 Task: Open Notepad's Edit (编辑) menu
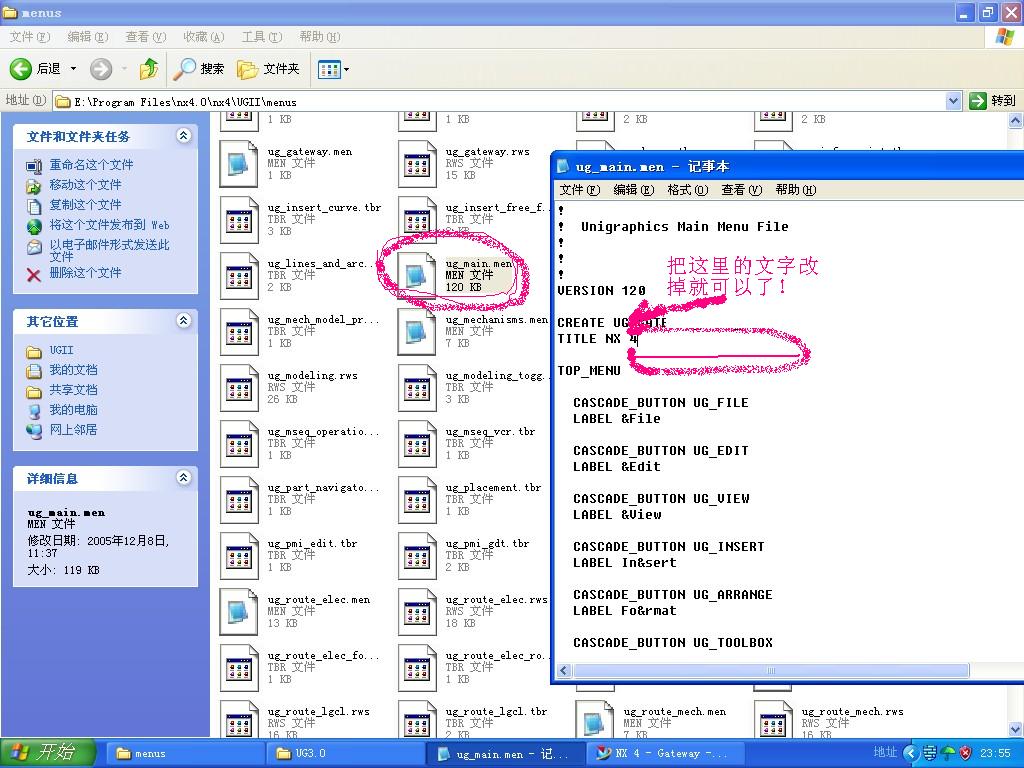[633, 189]
